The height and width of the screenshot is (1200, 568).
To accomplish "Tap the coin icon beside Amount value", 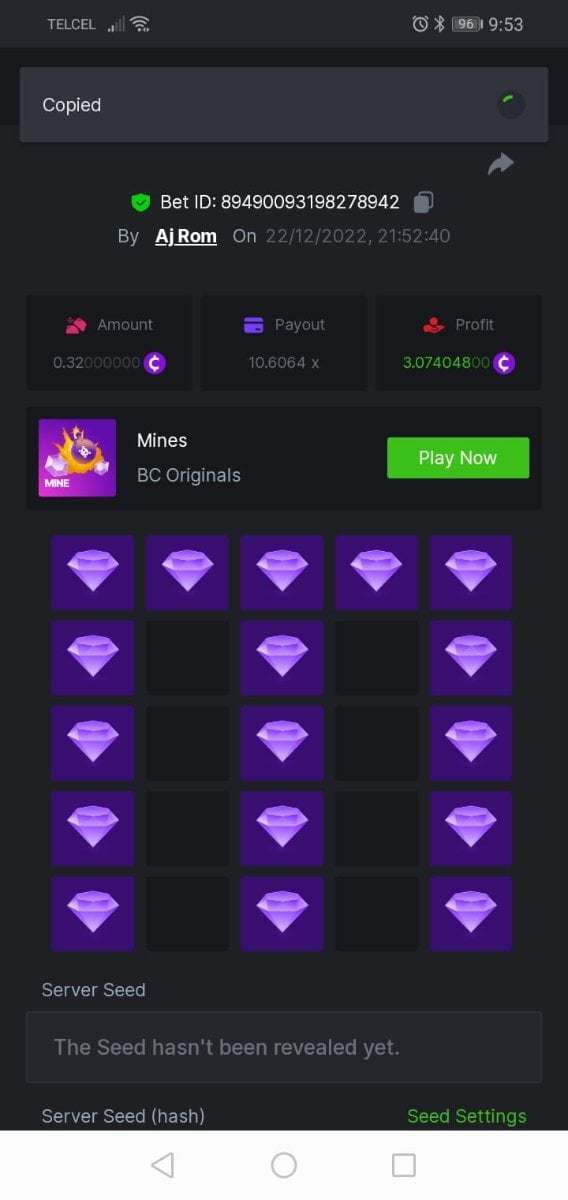I will [x=155, y=362].
